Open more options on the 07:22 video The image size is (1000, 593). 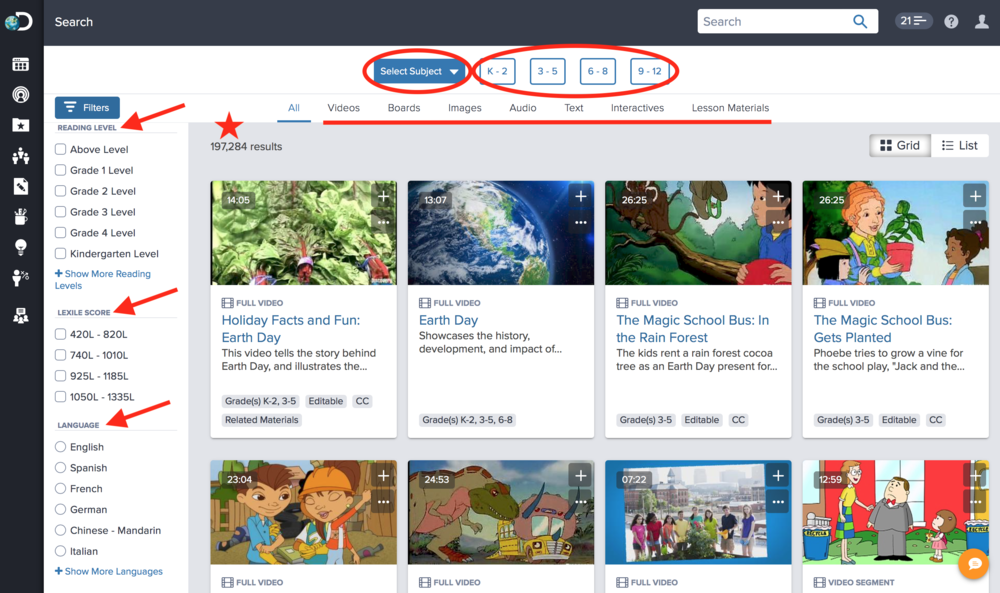(x=778, y=502)
